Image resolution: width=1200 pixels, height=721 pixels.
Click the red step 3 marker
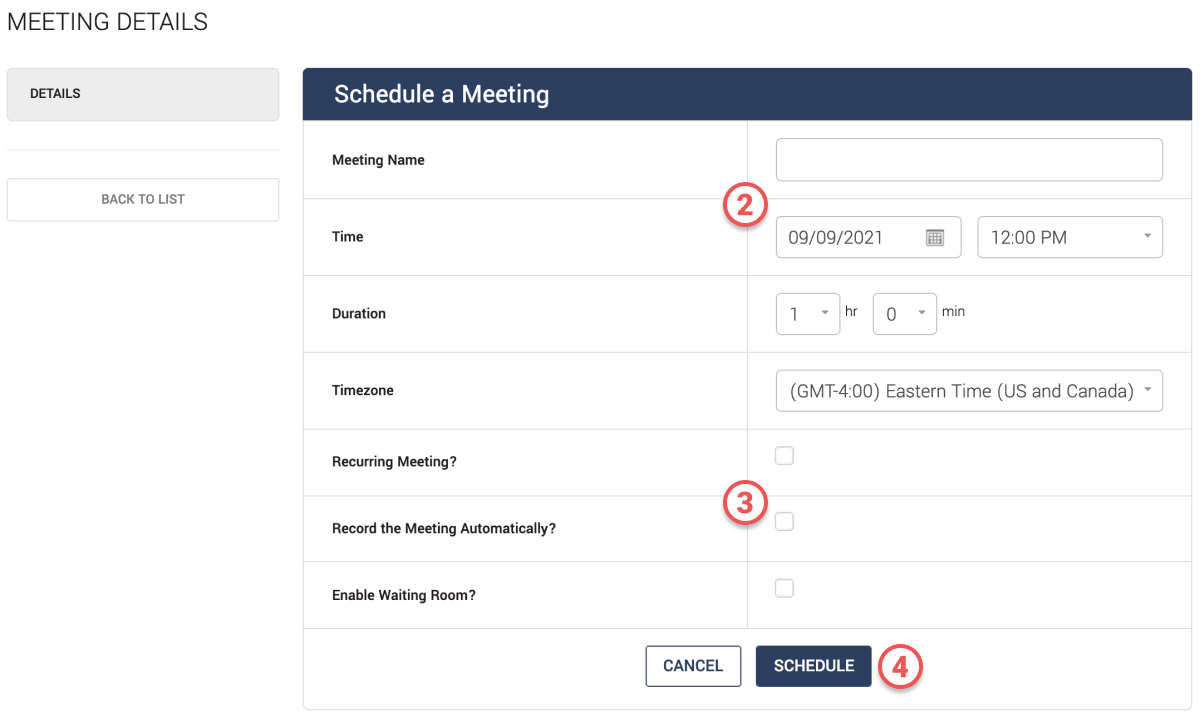pyautogui.click(x=745, y=503)
